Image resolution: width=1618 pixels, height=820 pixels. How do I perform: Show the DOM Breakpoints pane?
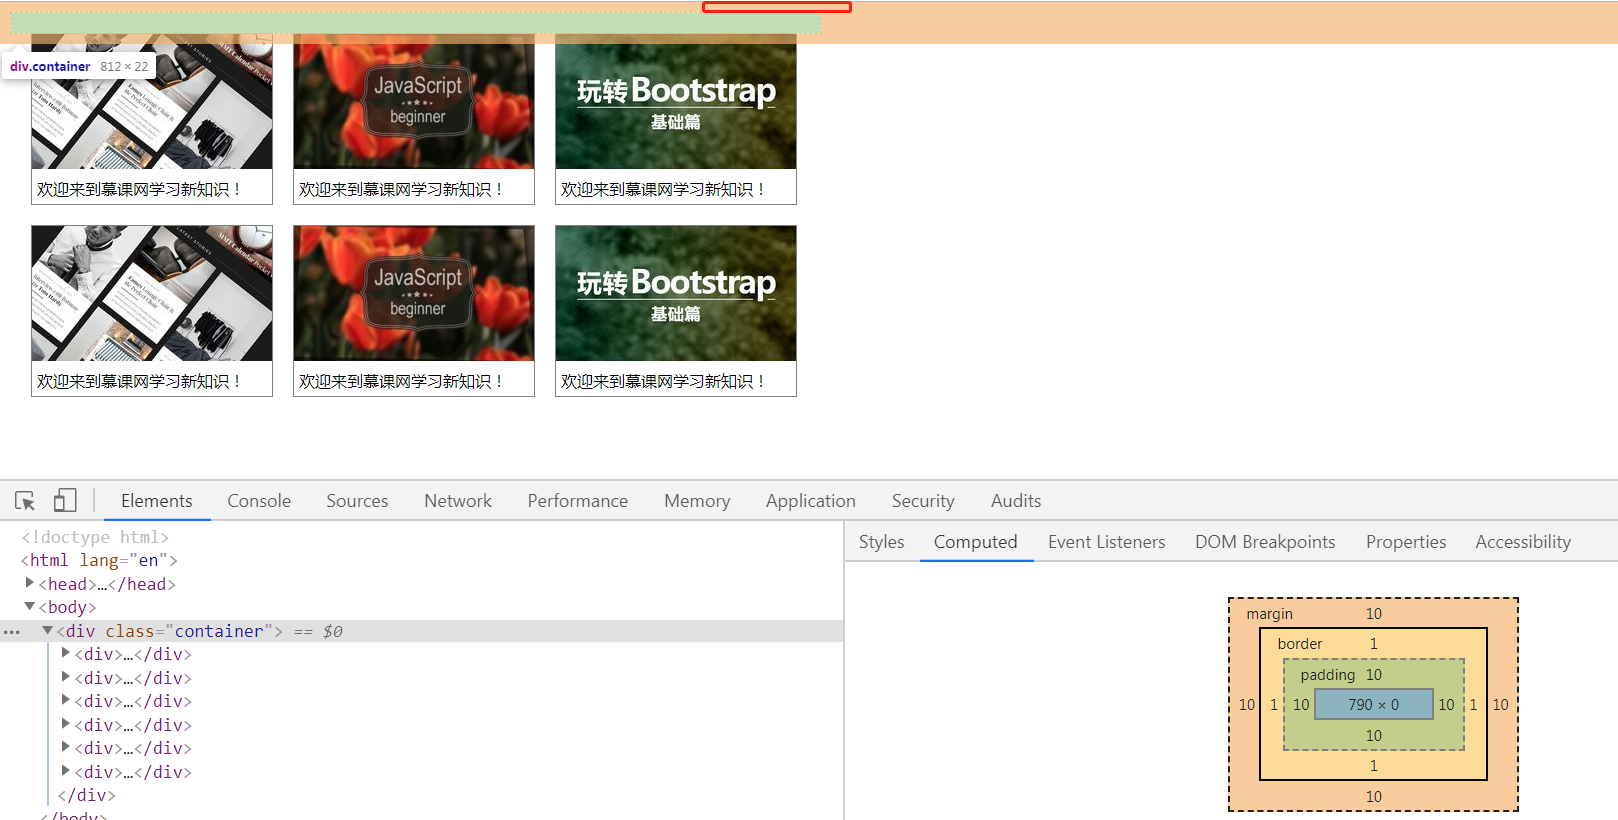click(1265, 542)
